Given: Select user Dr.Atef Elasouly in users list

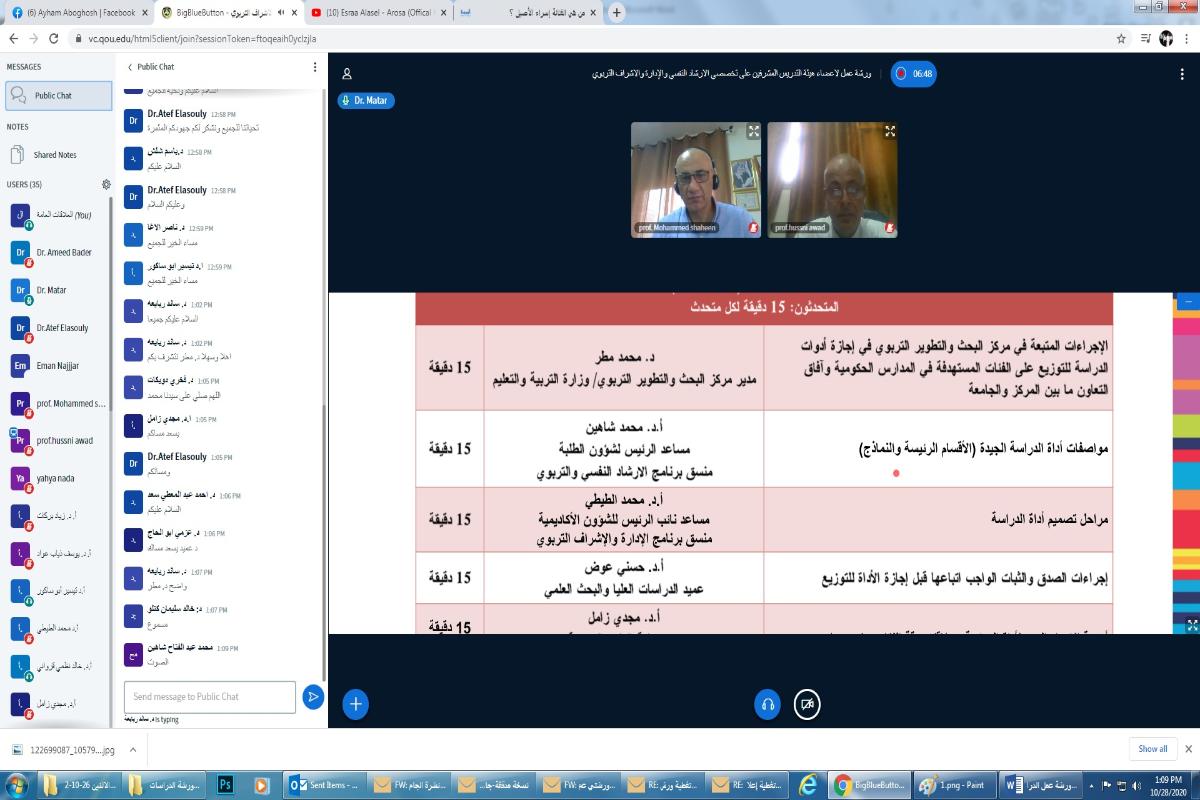Looking at the screenshot, I should [x=58, y=328].
